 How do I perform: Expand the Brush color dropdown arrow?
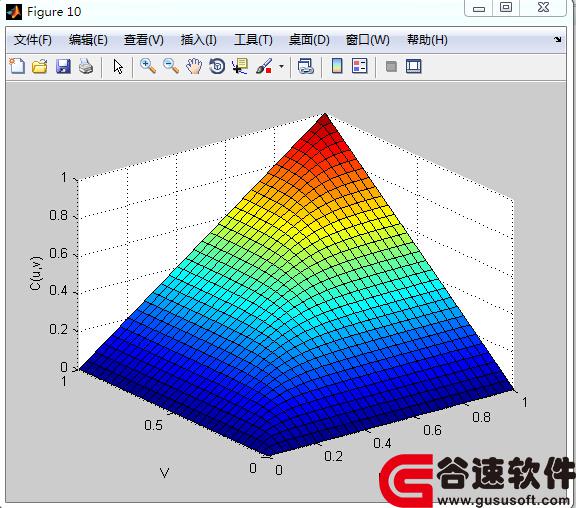[x=281, y=67]
